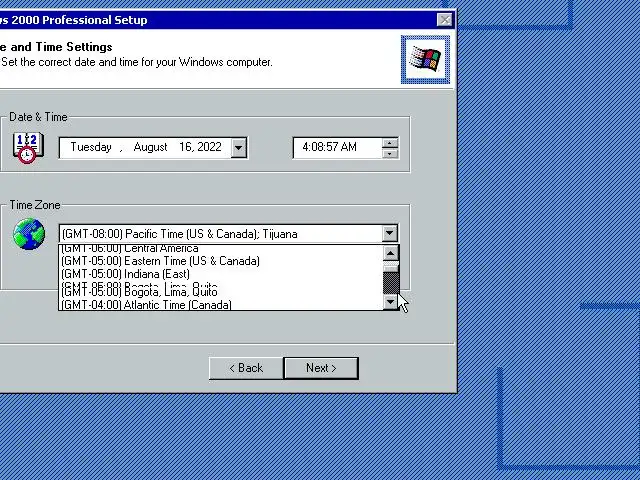Pick Atlantic Time (Canada) entry
Screen dimensions: 640x480
pyautogui.click(x=221, y=304)
